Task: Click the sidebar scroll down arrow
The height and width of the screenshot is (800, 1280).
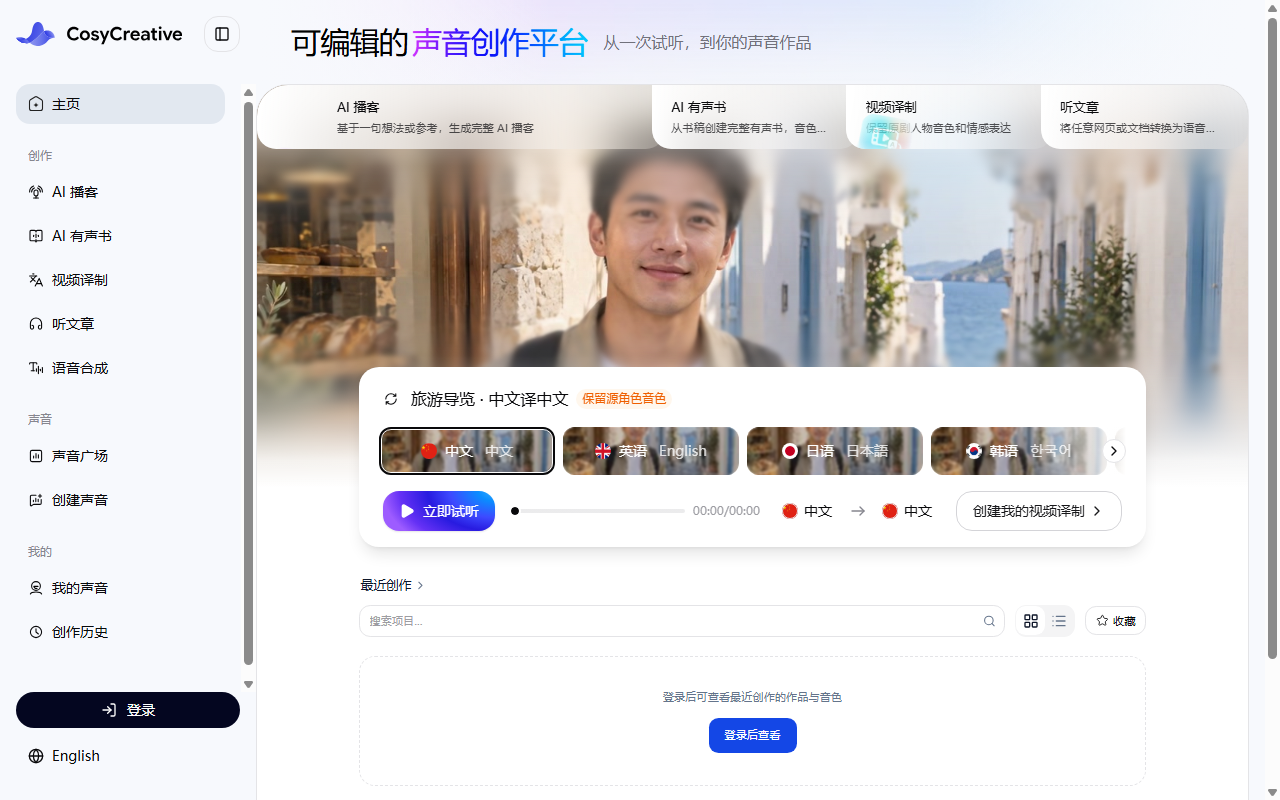Action: (x=249, y=685)
